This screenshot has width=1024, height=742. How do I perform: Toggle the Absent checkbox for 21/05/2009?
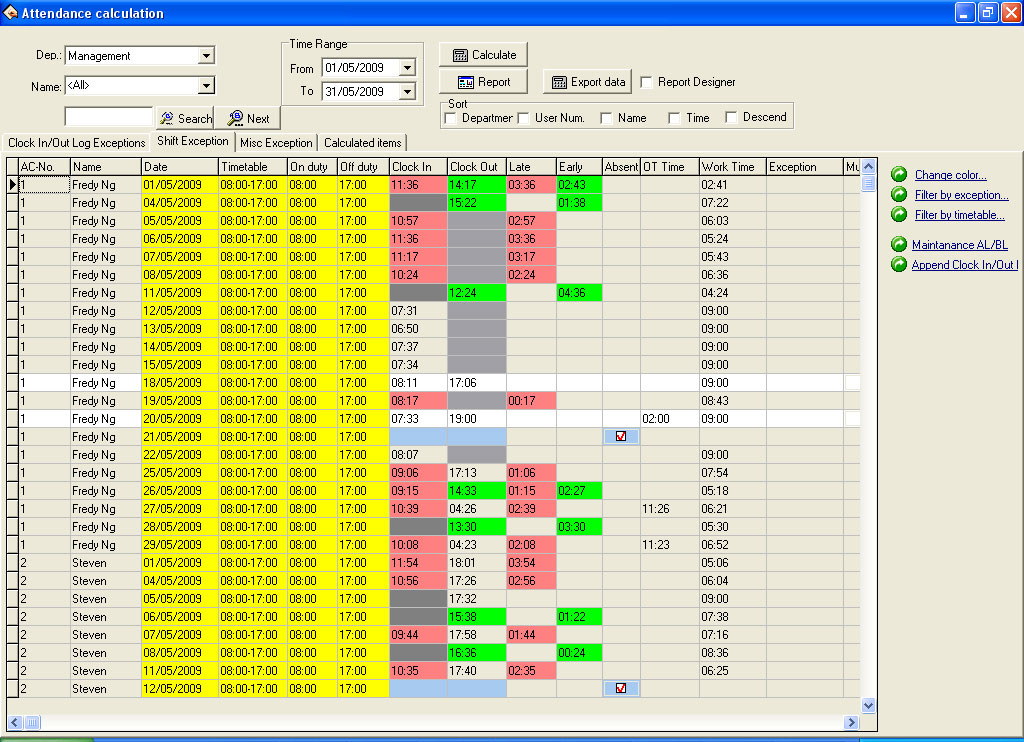point(621,437)
